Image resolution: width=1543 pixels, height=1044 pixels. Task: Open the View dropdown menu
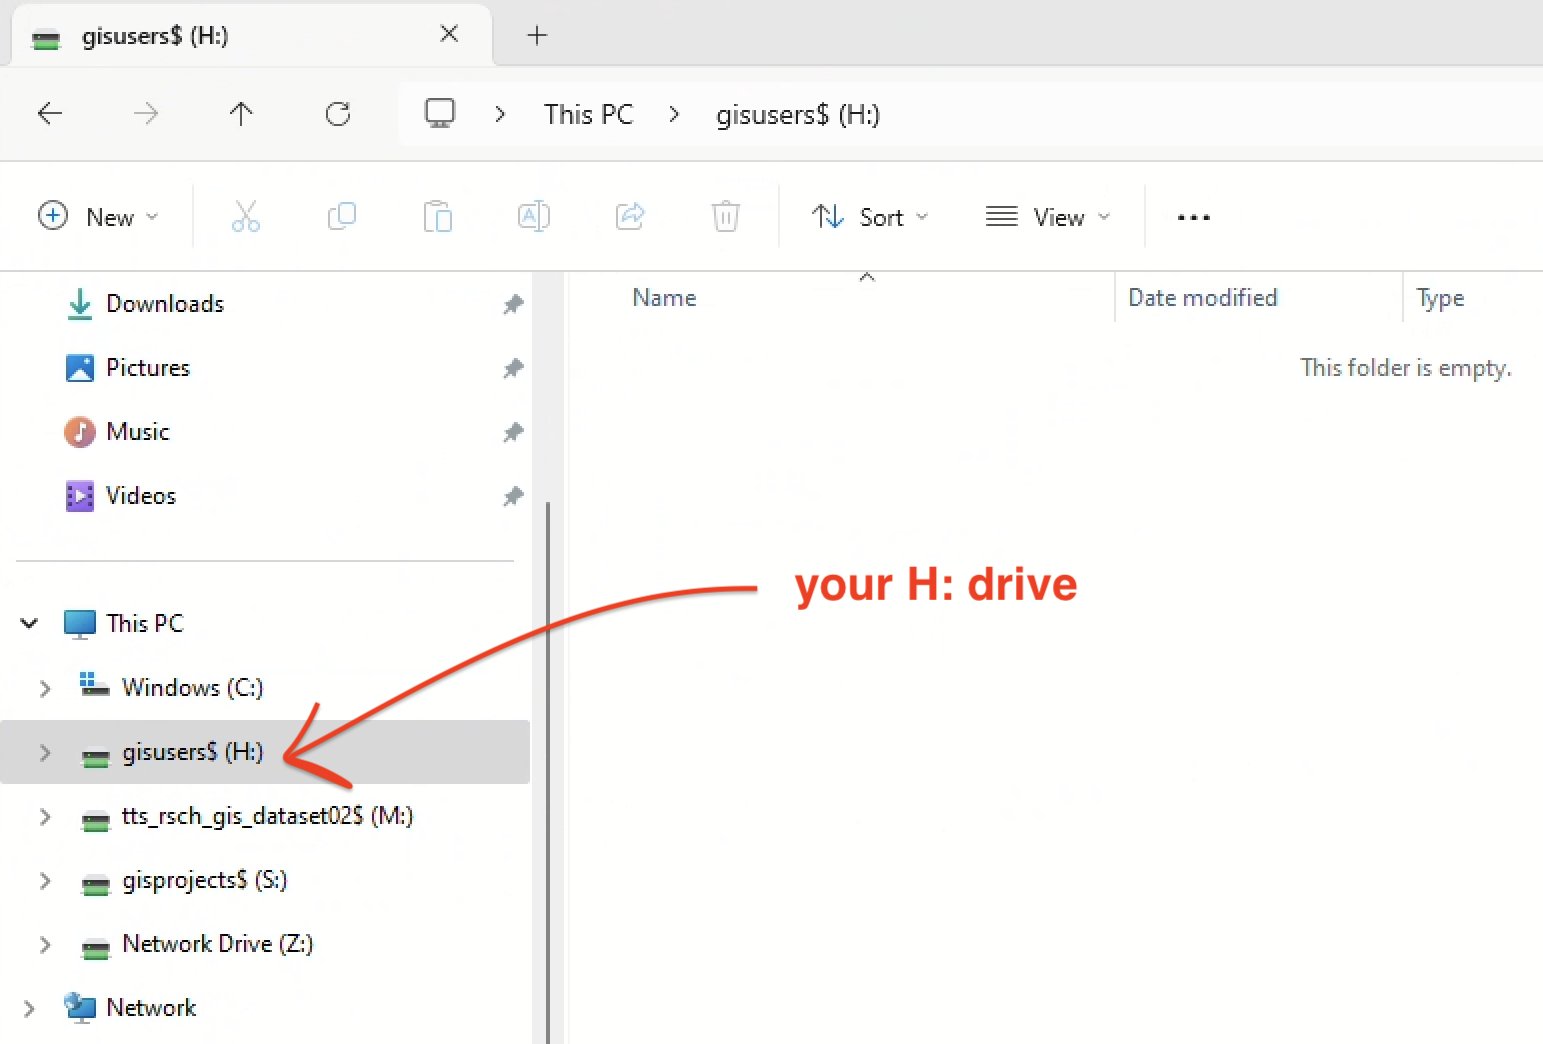[x=1047, y=217]
